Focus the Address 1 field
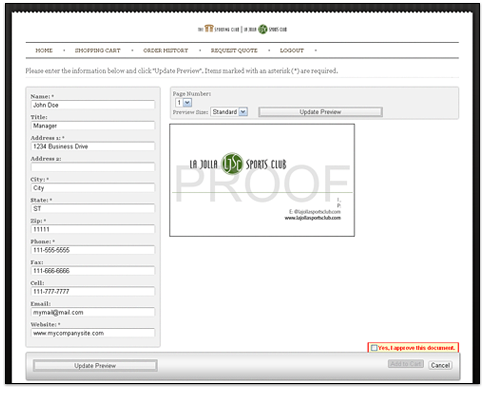485x394 pixels. (93, 146)
